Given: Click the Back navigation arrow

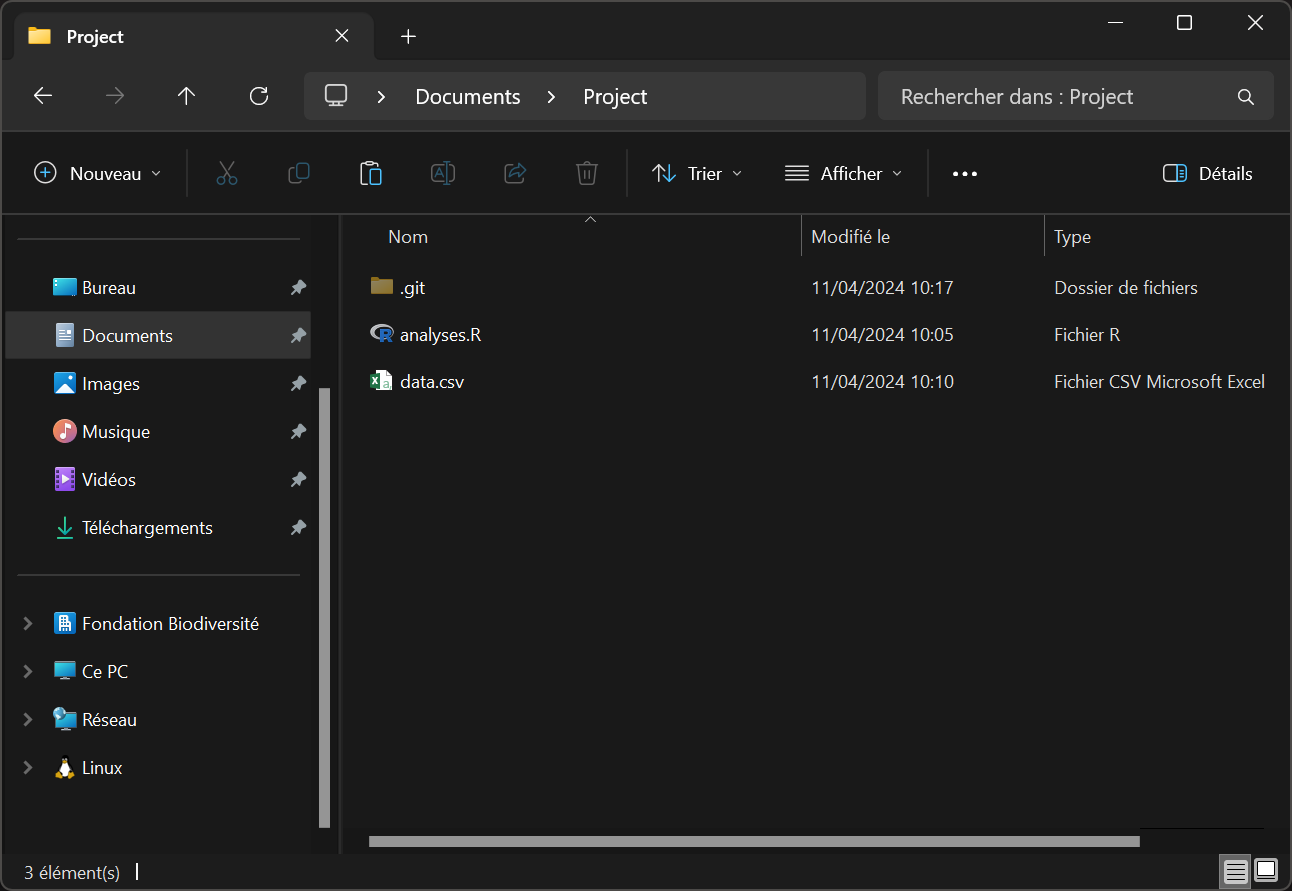Looking at the screenshot, I should [x=43, y=96].
